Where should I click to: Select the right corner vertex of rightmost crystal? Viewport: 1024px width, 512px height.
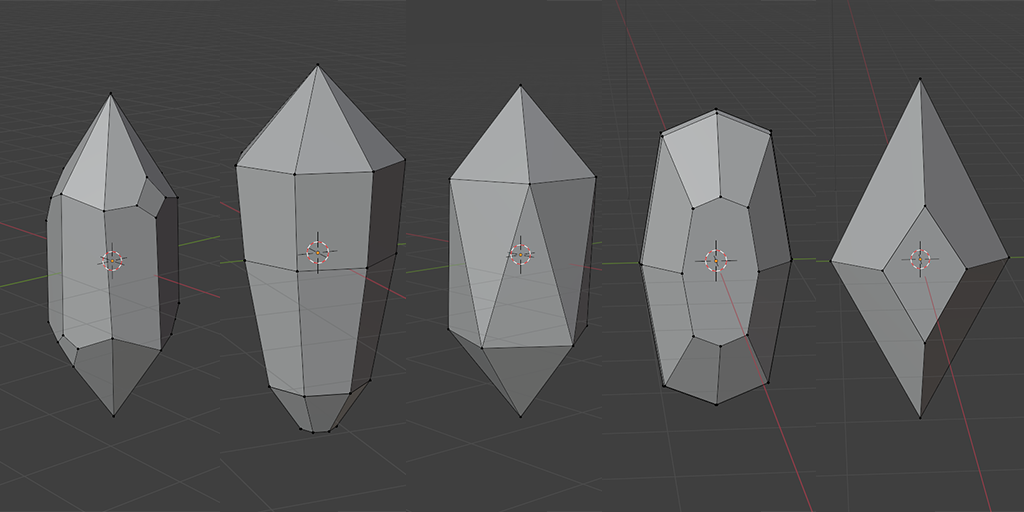click(x=1008, y=257)
